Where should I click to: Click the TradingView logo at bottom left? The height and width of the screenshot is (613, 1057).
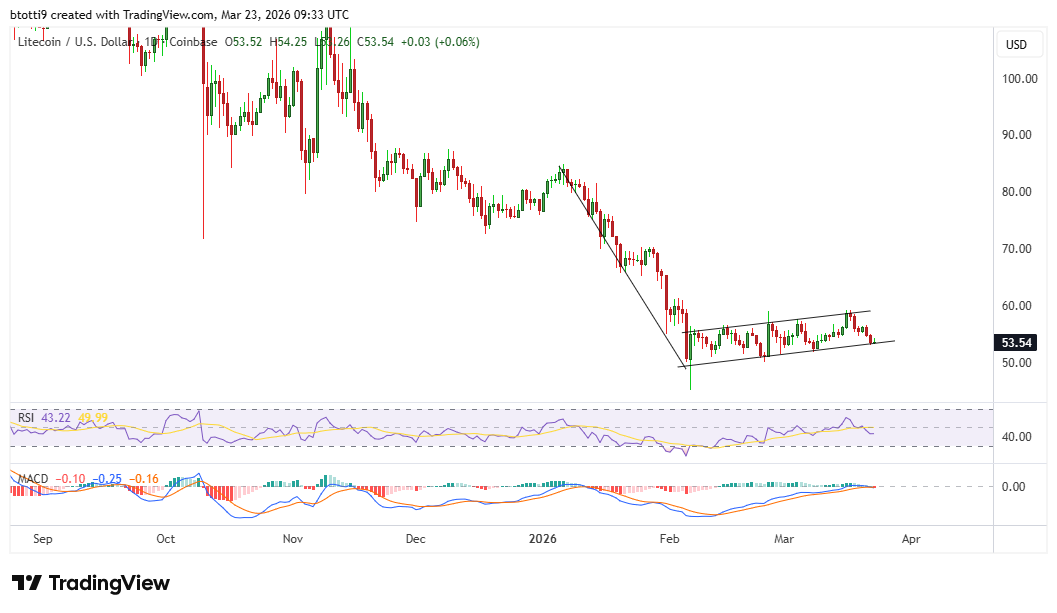[x=91, y=583]
